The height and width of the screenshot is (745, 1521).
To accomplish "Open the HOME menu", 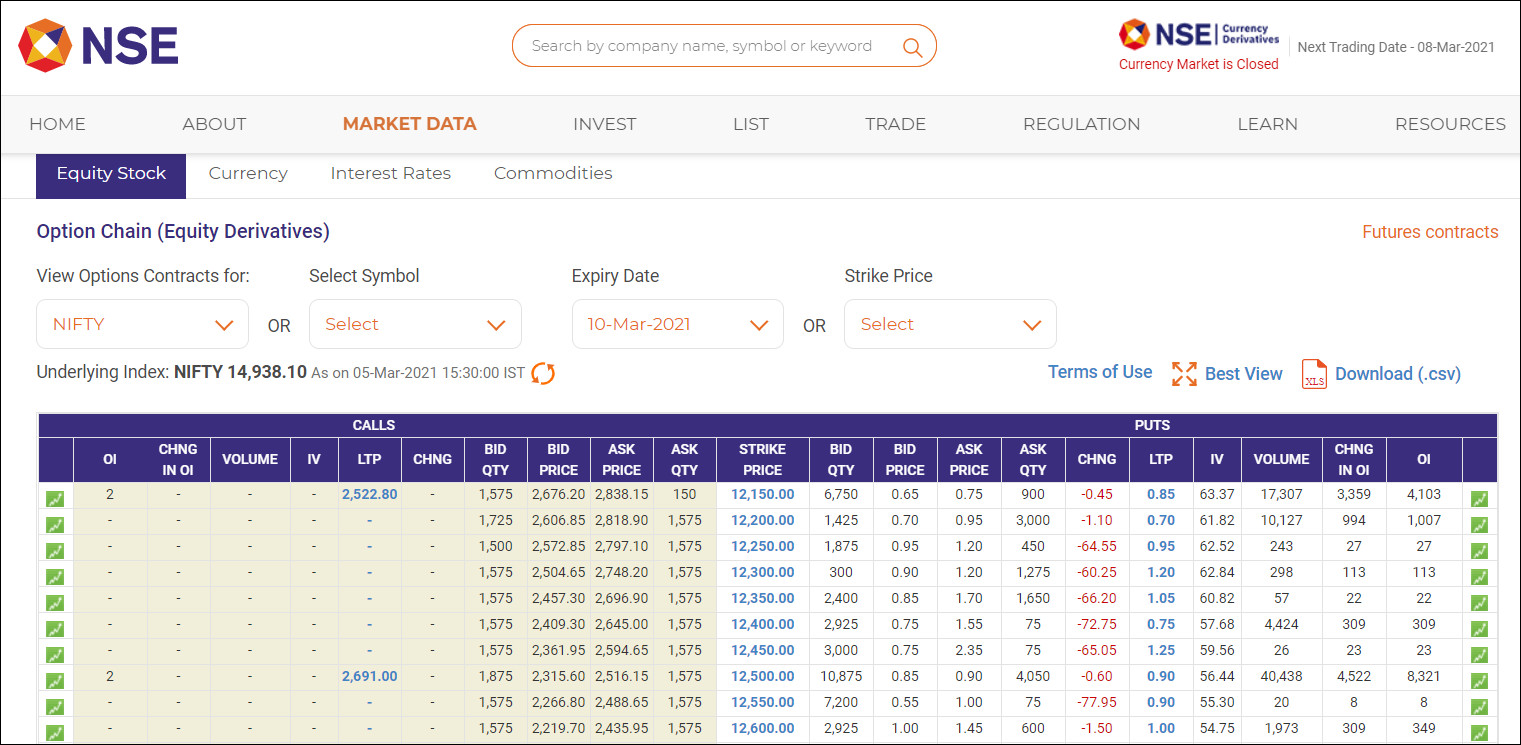I will pos(57,124).
